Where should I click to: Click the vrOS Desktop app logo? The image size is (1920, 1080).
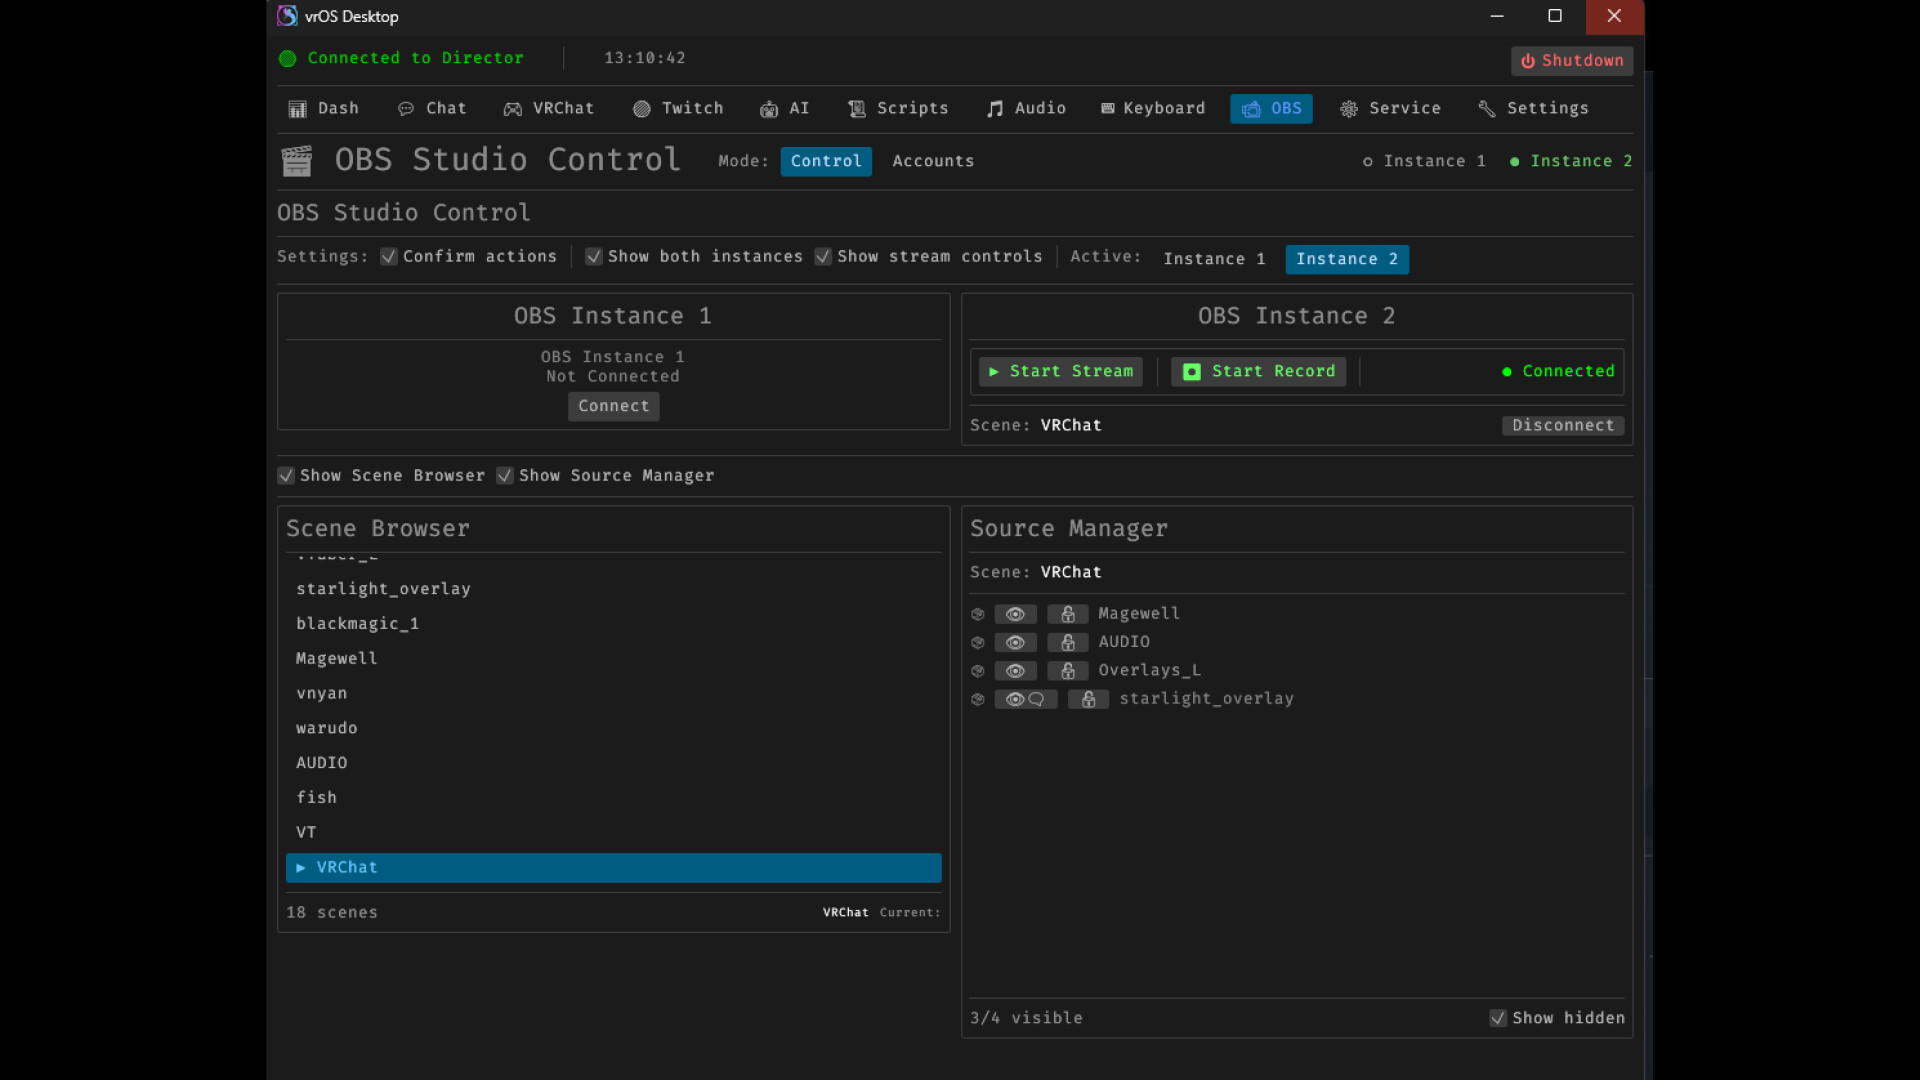pyautogui.click(x=287, y=16)
